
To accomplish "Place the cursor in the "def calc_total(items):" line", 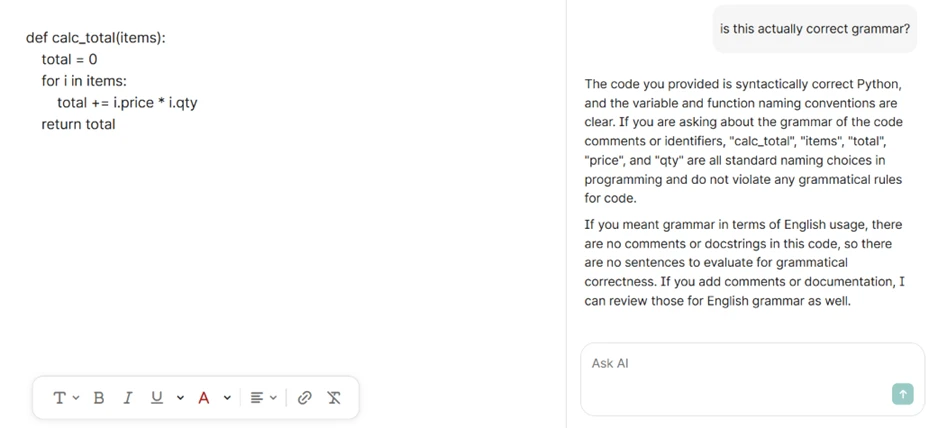I will click(96, 38).
